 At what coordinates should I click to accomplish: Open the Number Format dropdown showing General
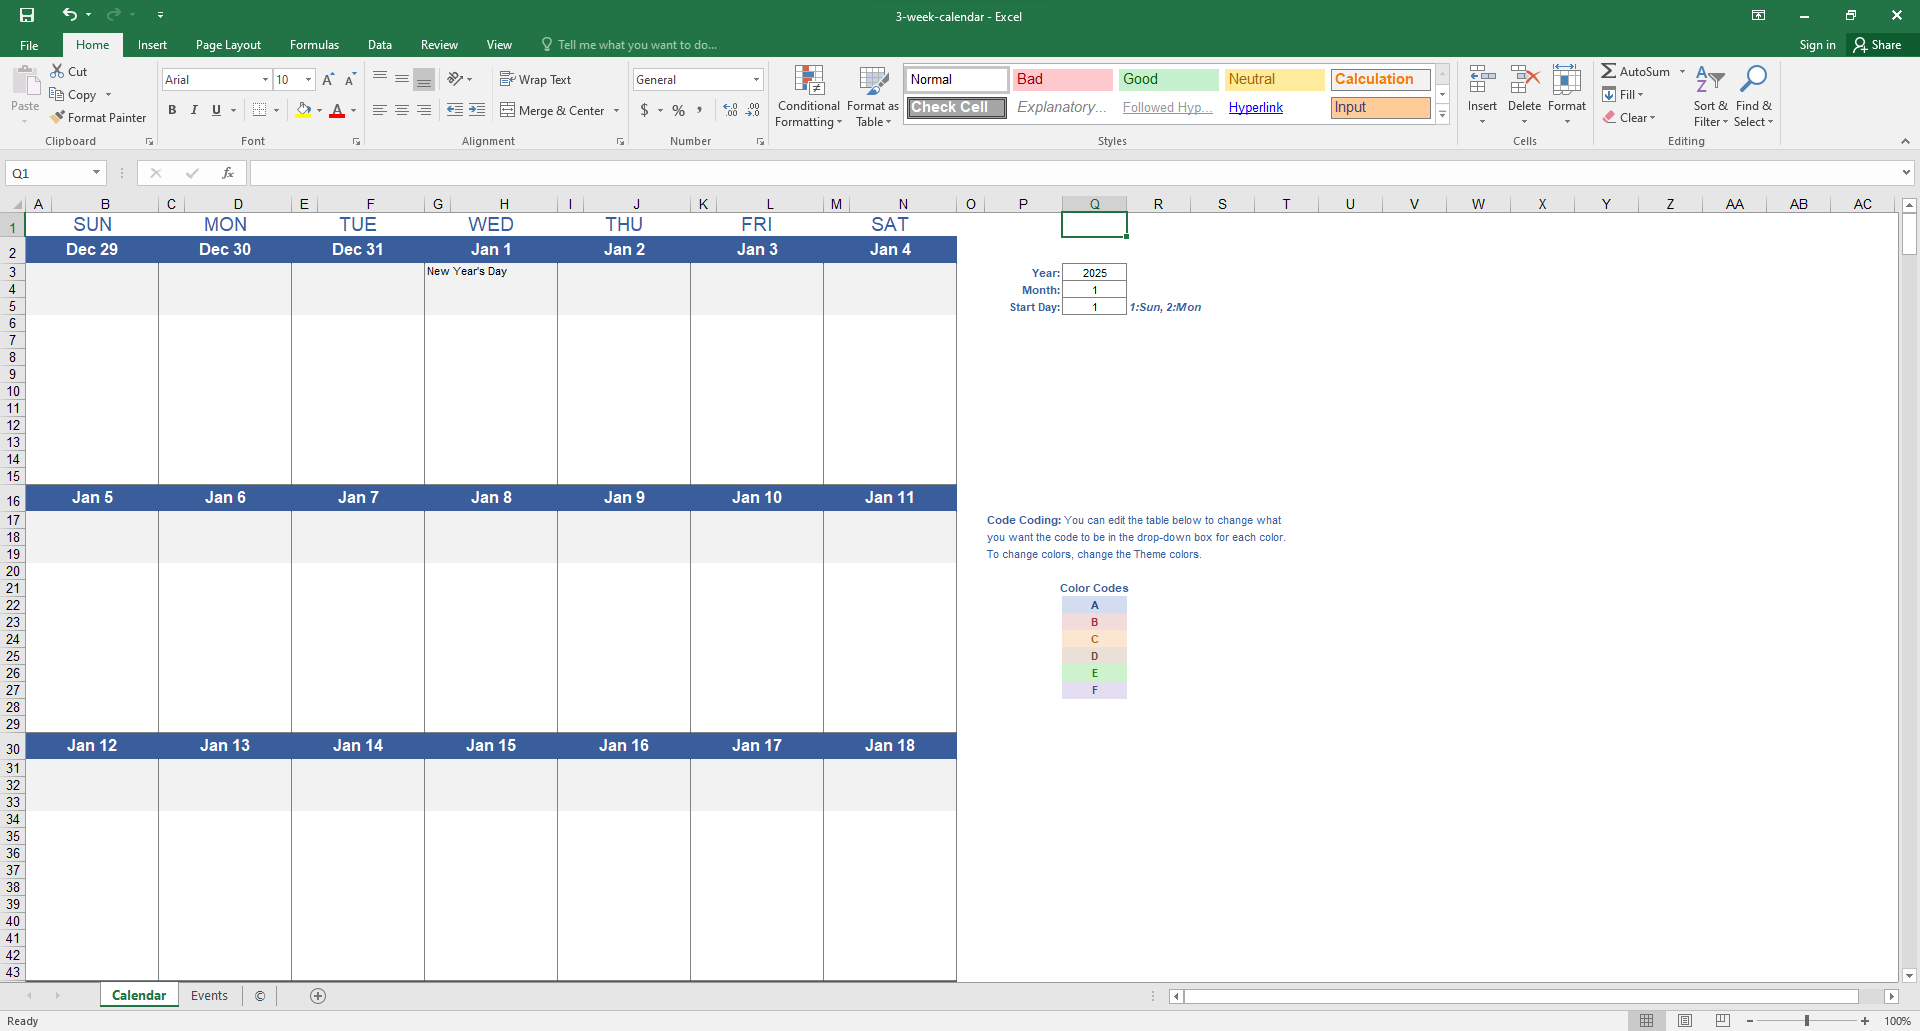[x=756, y=80]
